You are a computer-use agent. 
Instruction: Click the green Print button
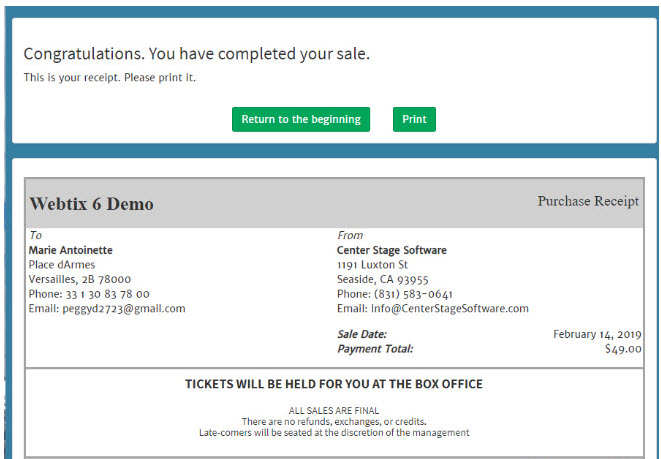click(x=414, y=119)
